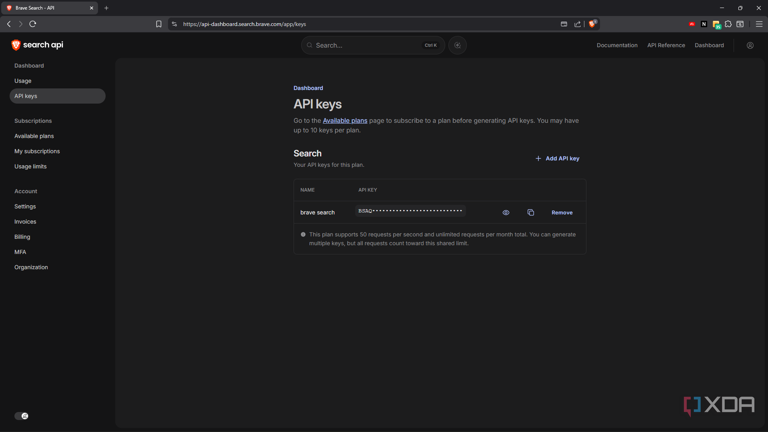Focus the Search... box in the header
Screen dimensions: 768x432
tap(373, 45)
